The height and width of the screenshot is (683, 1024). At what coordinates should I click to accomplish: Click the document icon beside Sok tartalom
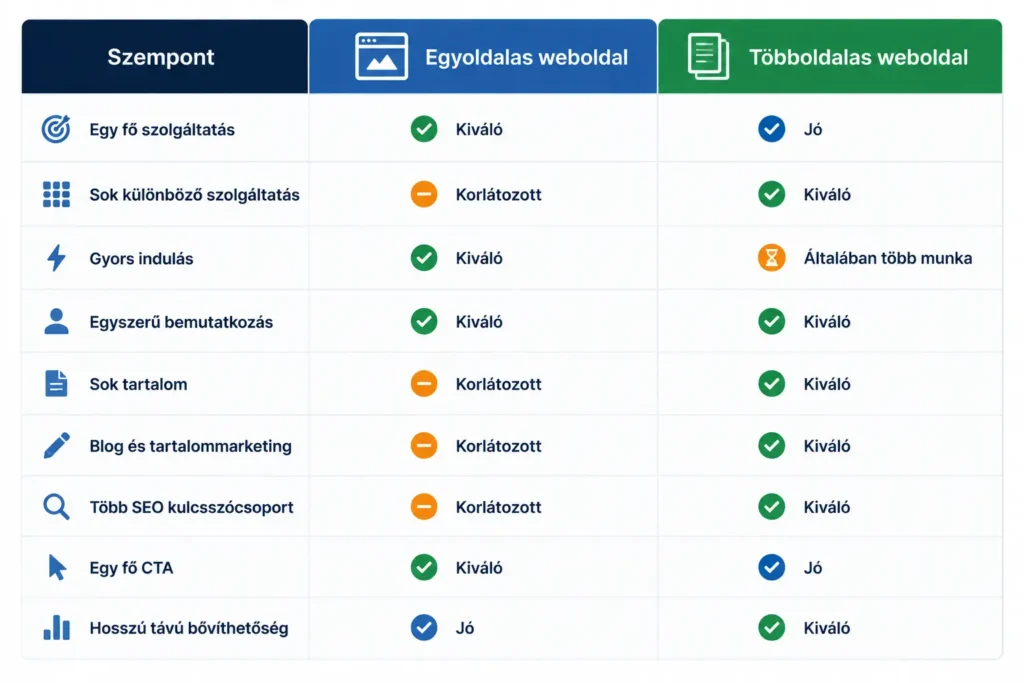(x=56, y=383)
